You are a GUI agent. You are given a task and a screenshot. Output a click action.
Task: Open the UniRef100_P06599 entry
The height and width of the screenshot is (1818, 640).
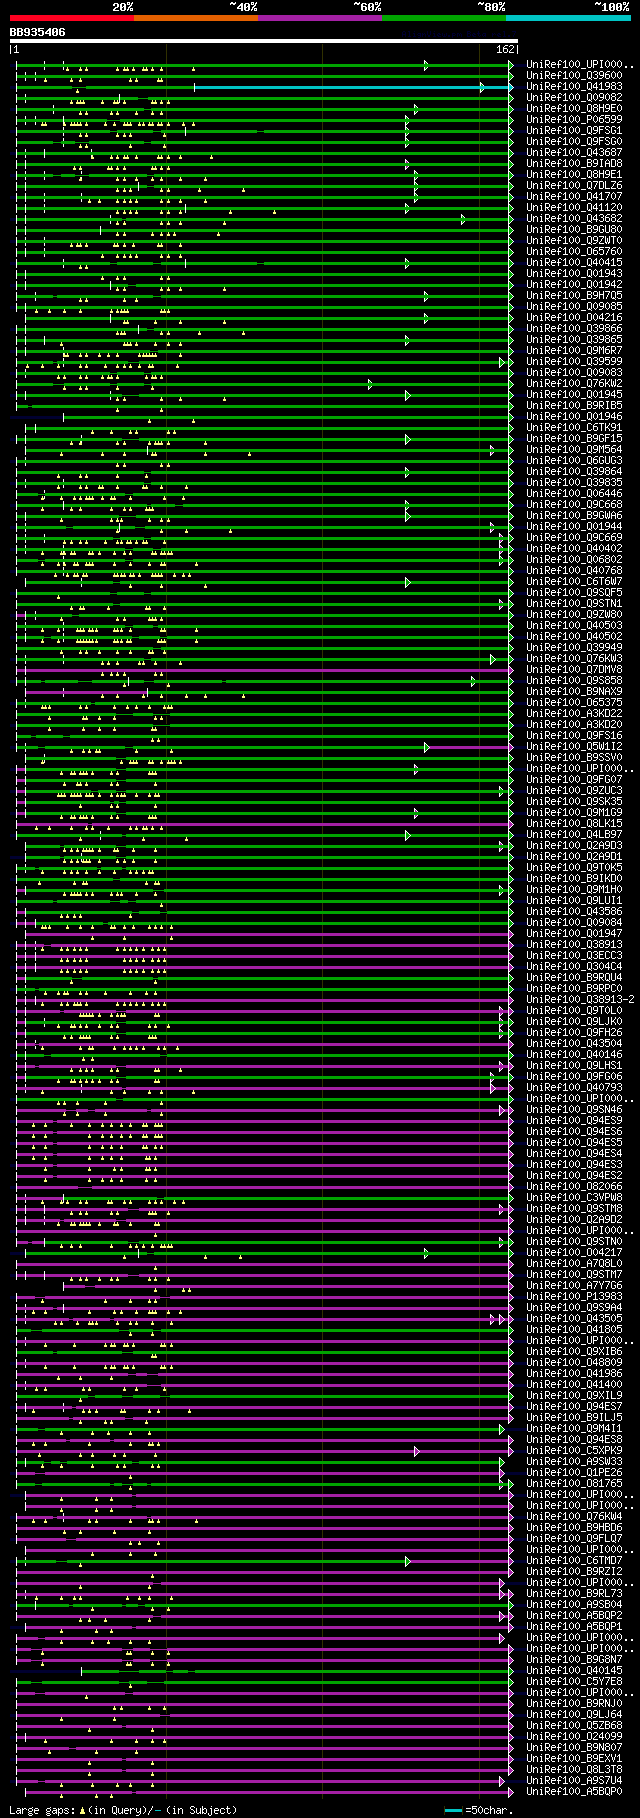574,120
